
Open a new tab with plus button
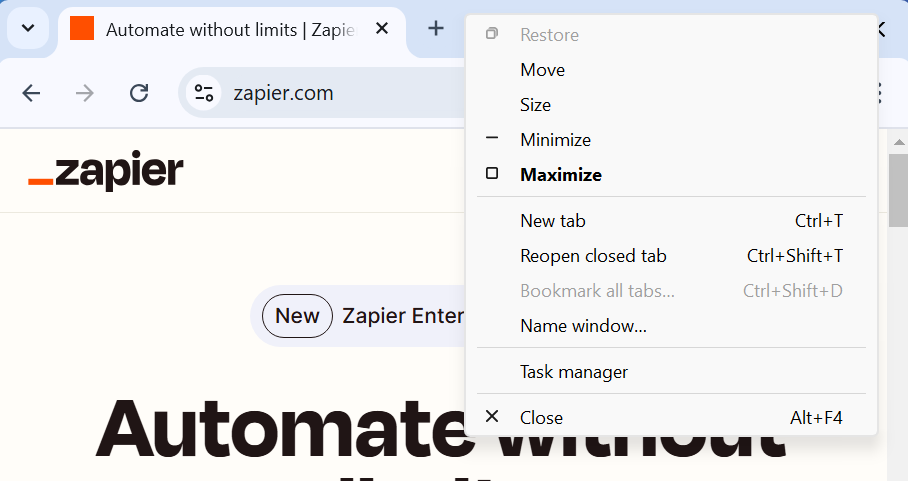point(435,28)
